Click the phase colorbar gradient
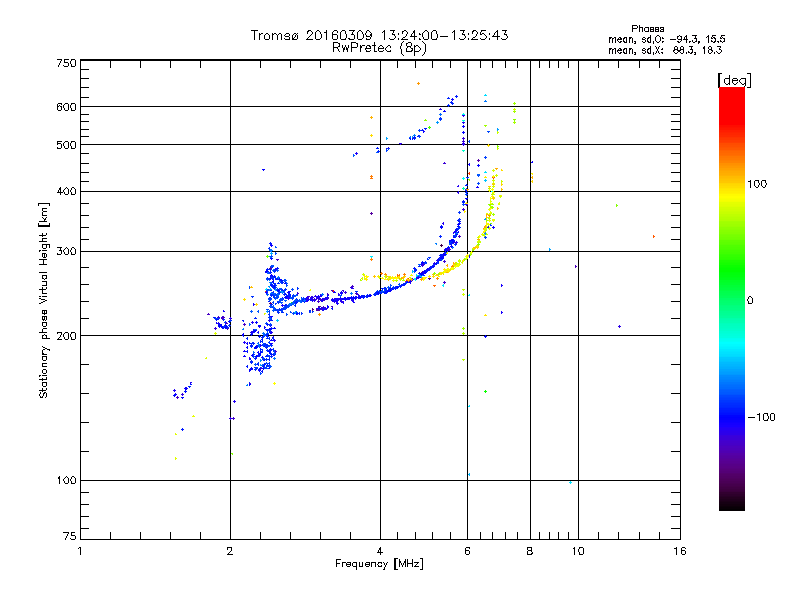Image resolution: width=800 pixels, height=600 pixels. (x=732, y=299)
